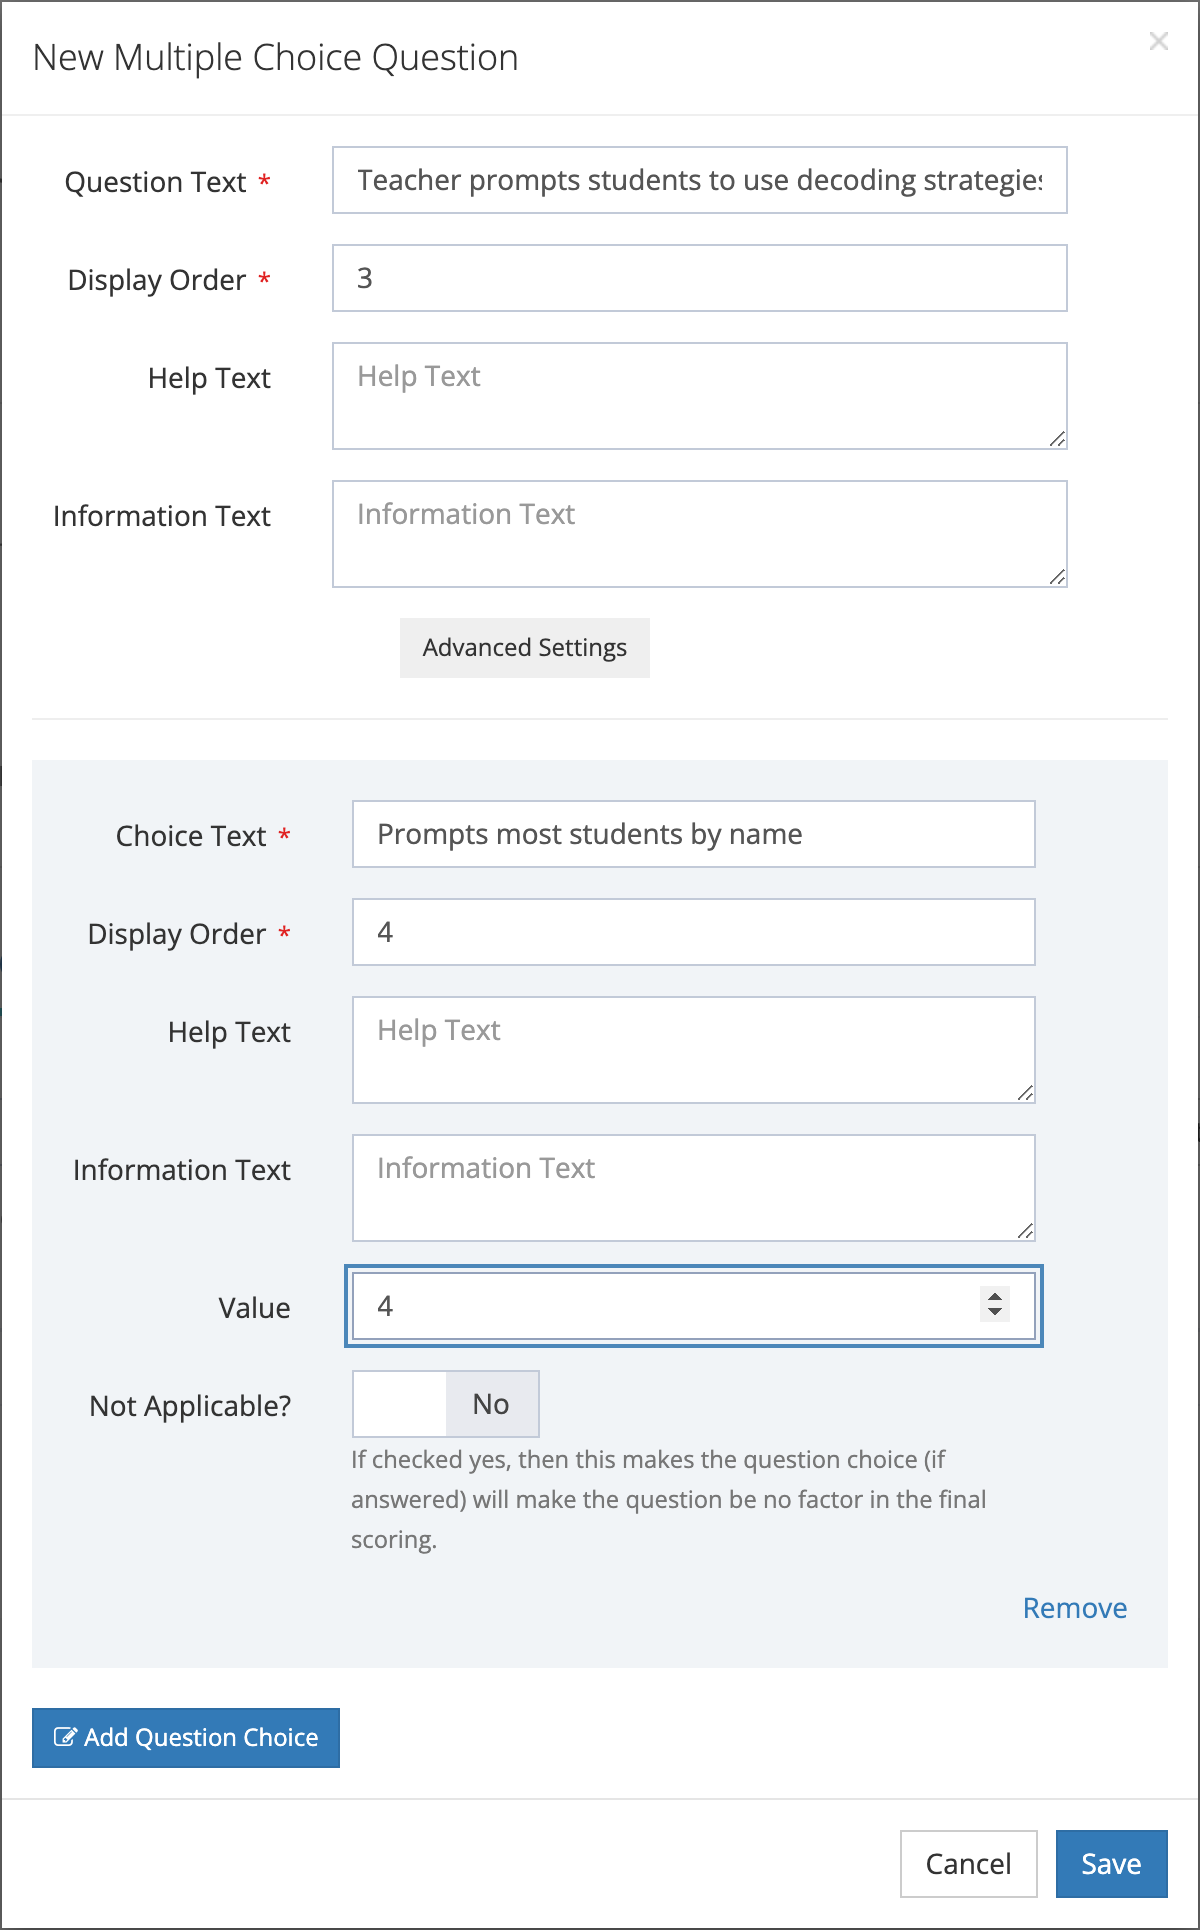
Task: Add Question Choice
Action: (186, 1738)
